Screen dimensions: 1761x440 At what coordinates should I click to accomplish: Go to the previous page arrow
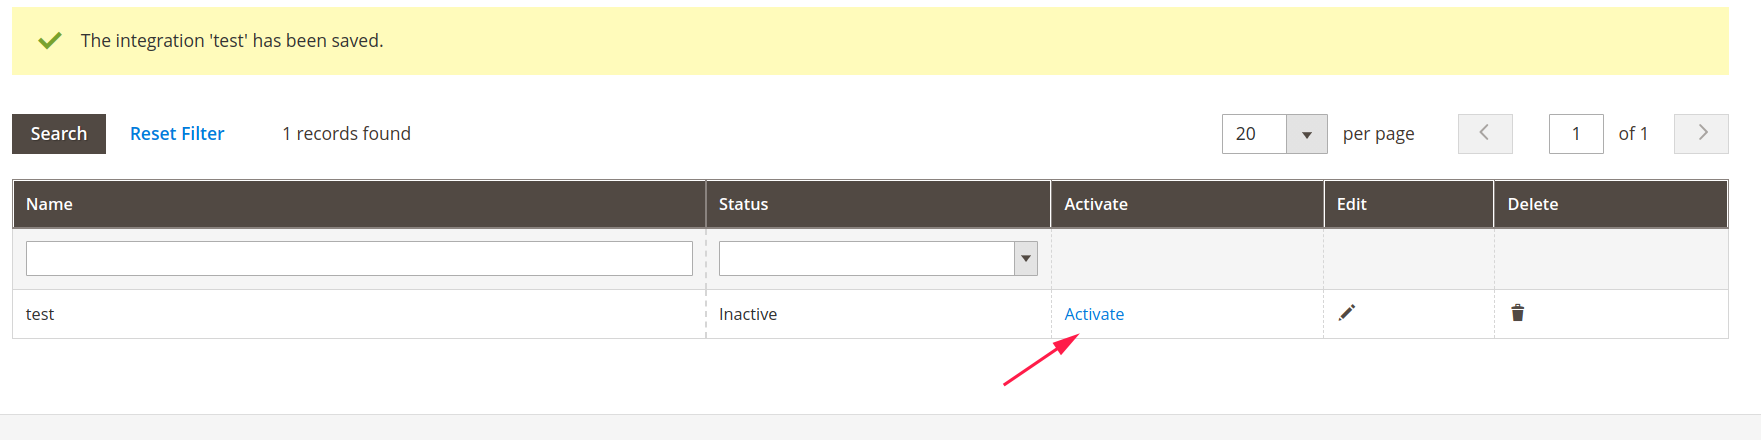[1484, 133]
